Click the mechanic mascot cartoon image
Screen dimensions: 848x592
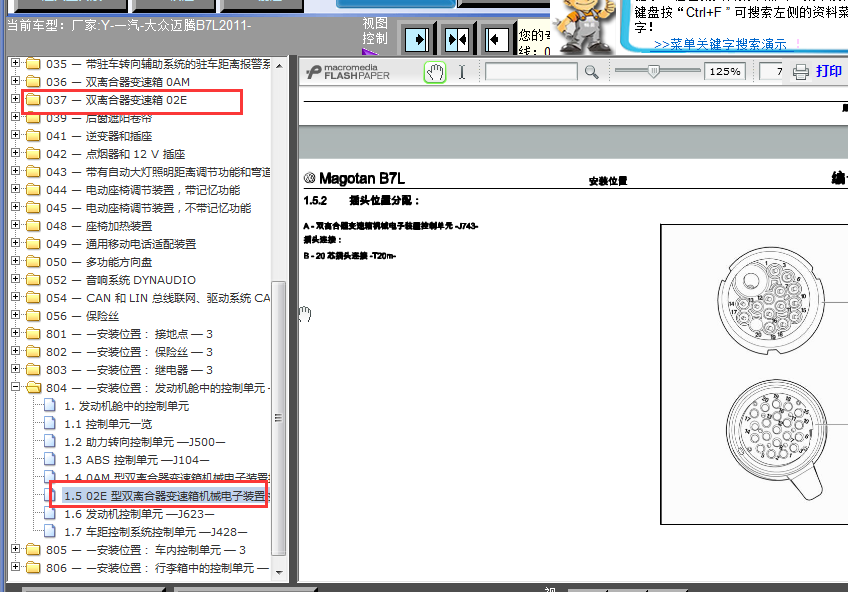584,26
